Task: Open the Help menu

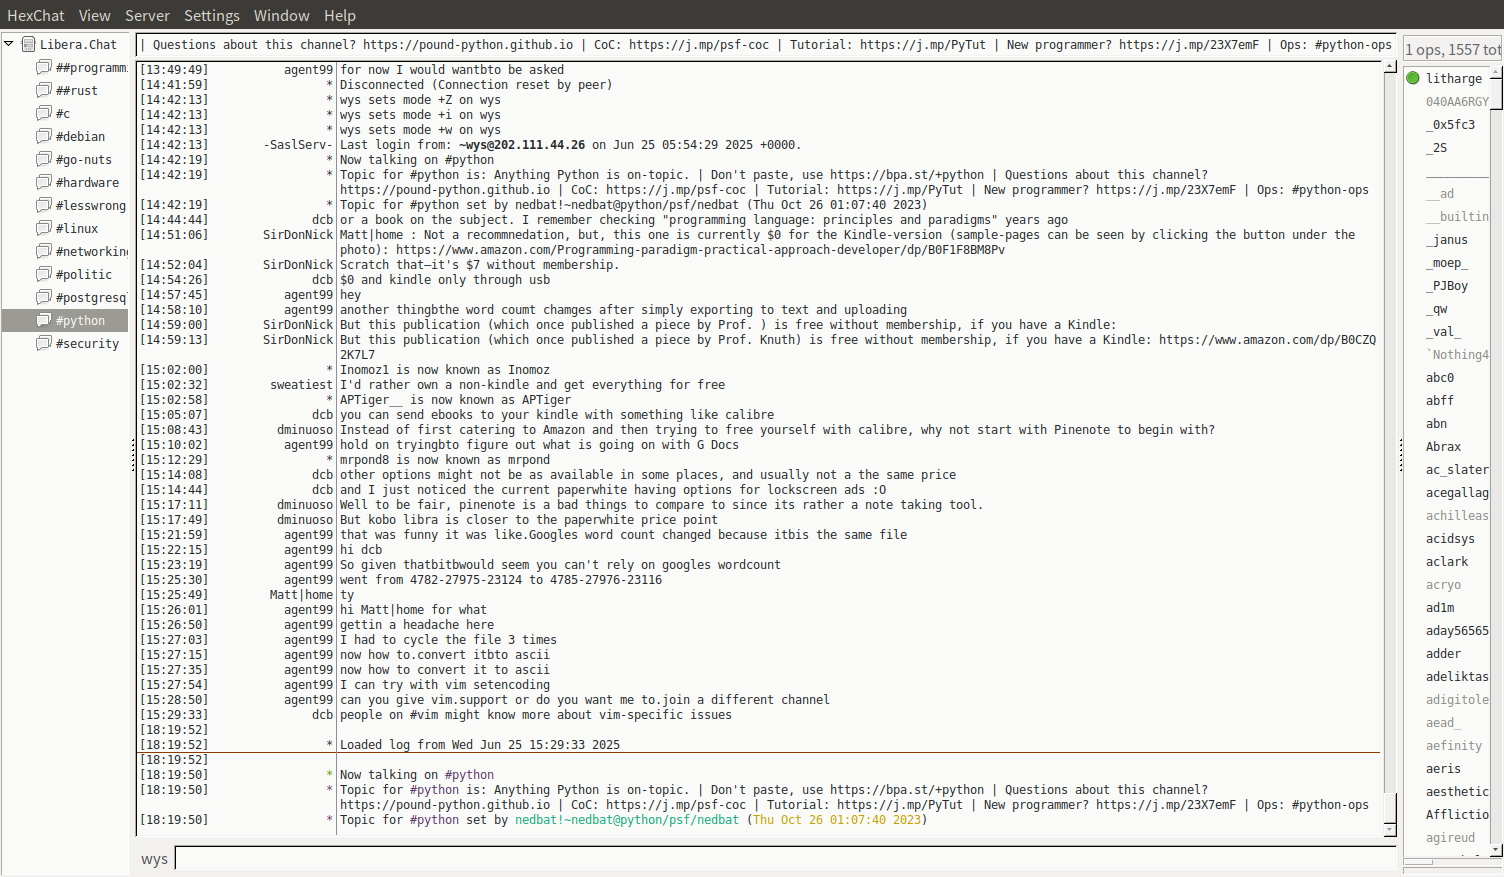Action: pos(340,15)
